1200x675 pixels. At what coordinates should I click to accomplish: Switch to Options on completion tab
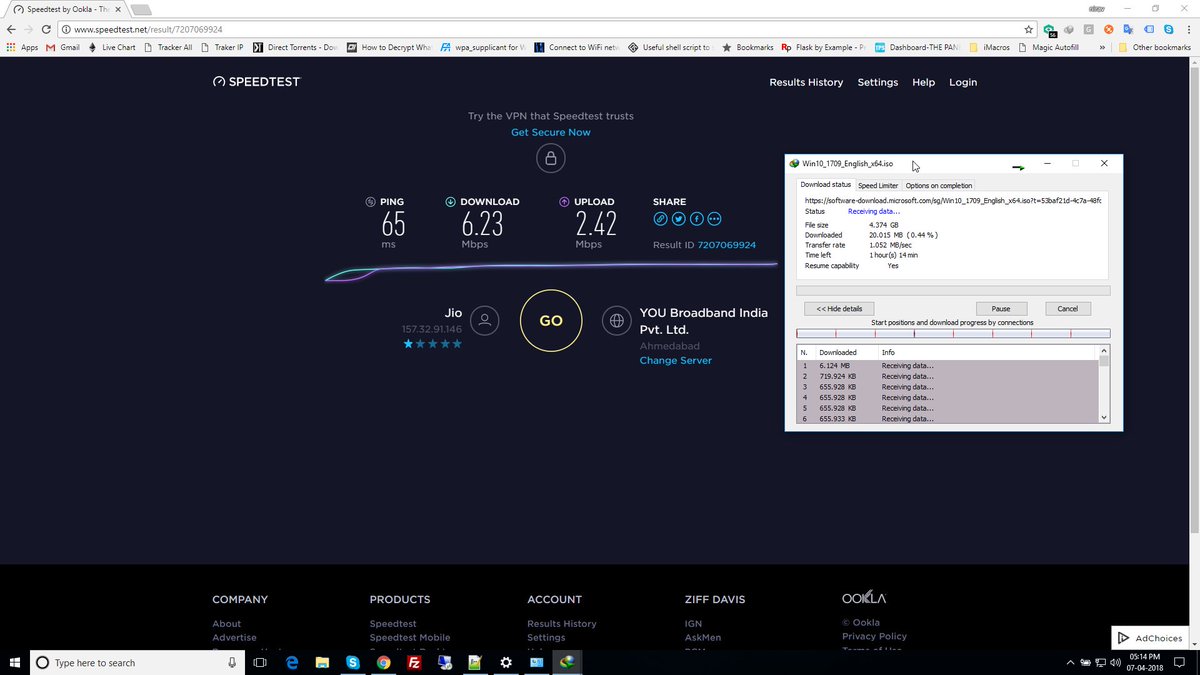938,185
